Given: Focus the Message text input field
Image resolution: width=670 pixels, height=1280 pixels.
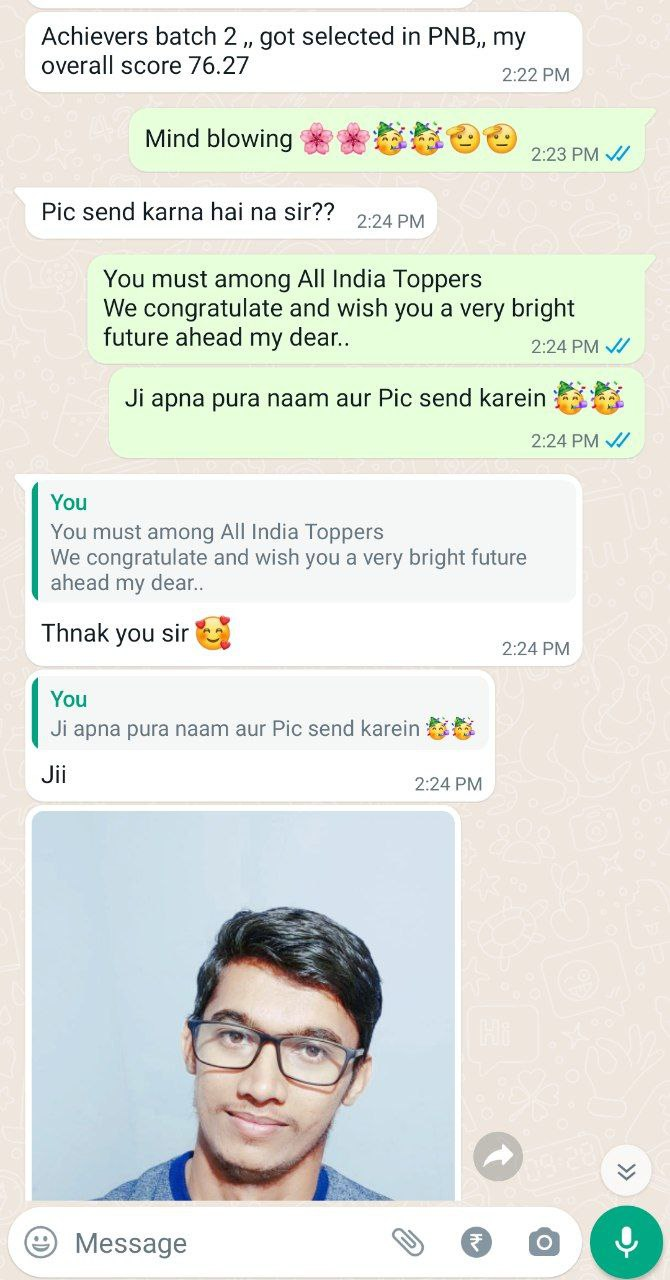Looking at the screenshot, I should click(x=225, y=1242).
